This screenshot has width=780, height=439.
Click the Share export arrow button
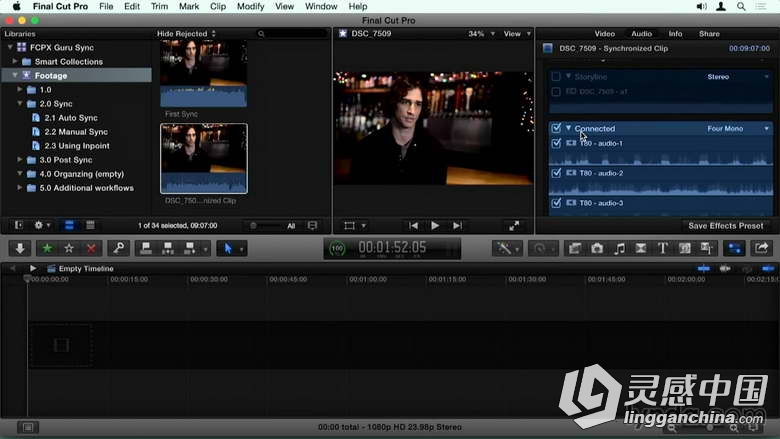(761, 248)
